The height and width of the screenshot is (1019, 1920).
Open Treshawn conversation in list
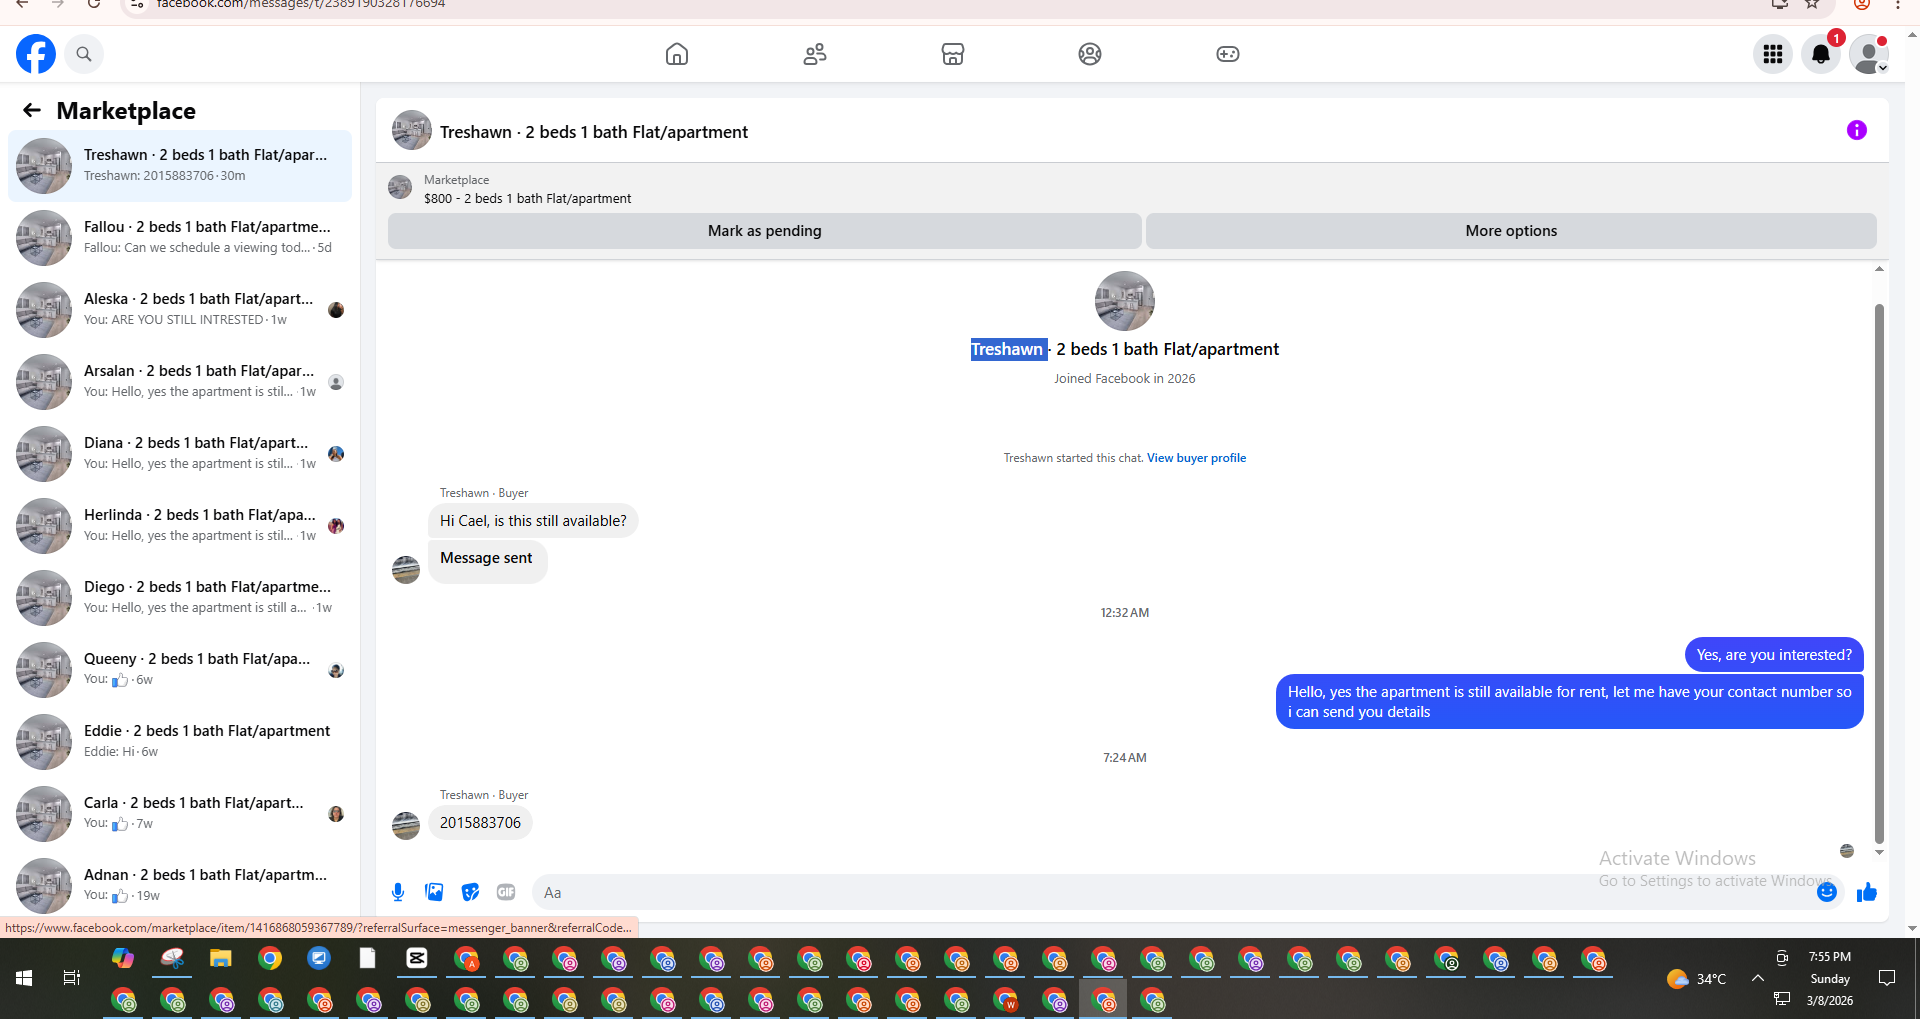(180, 165)
